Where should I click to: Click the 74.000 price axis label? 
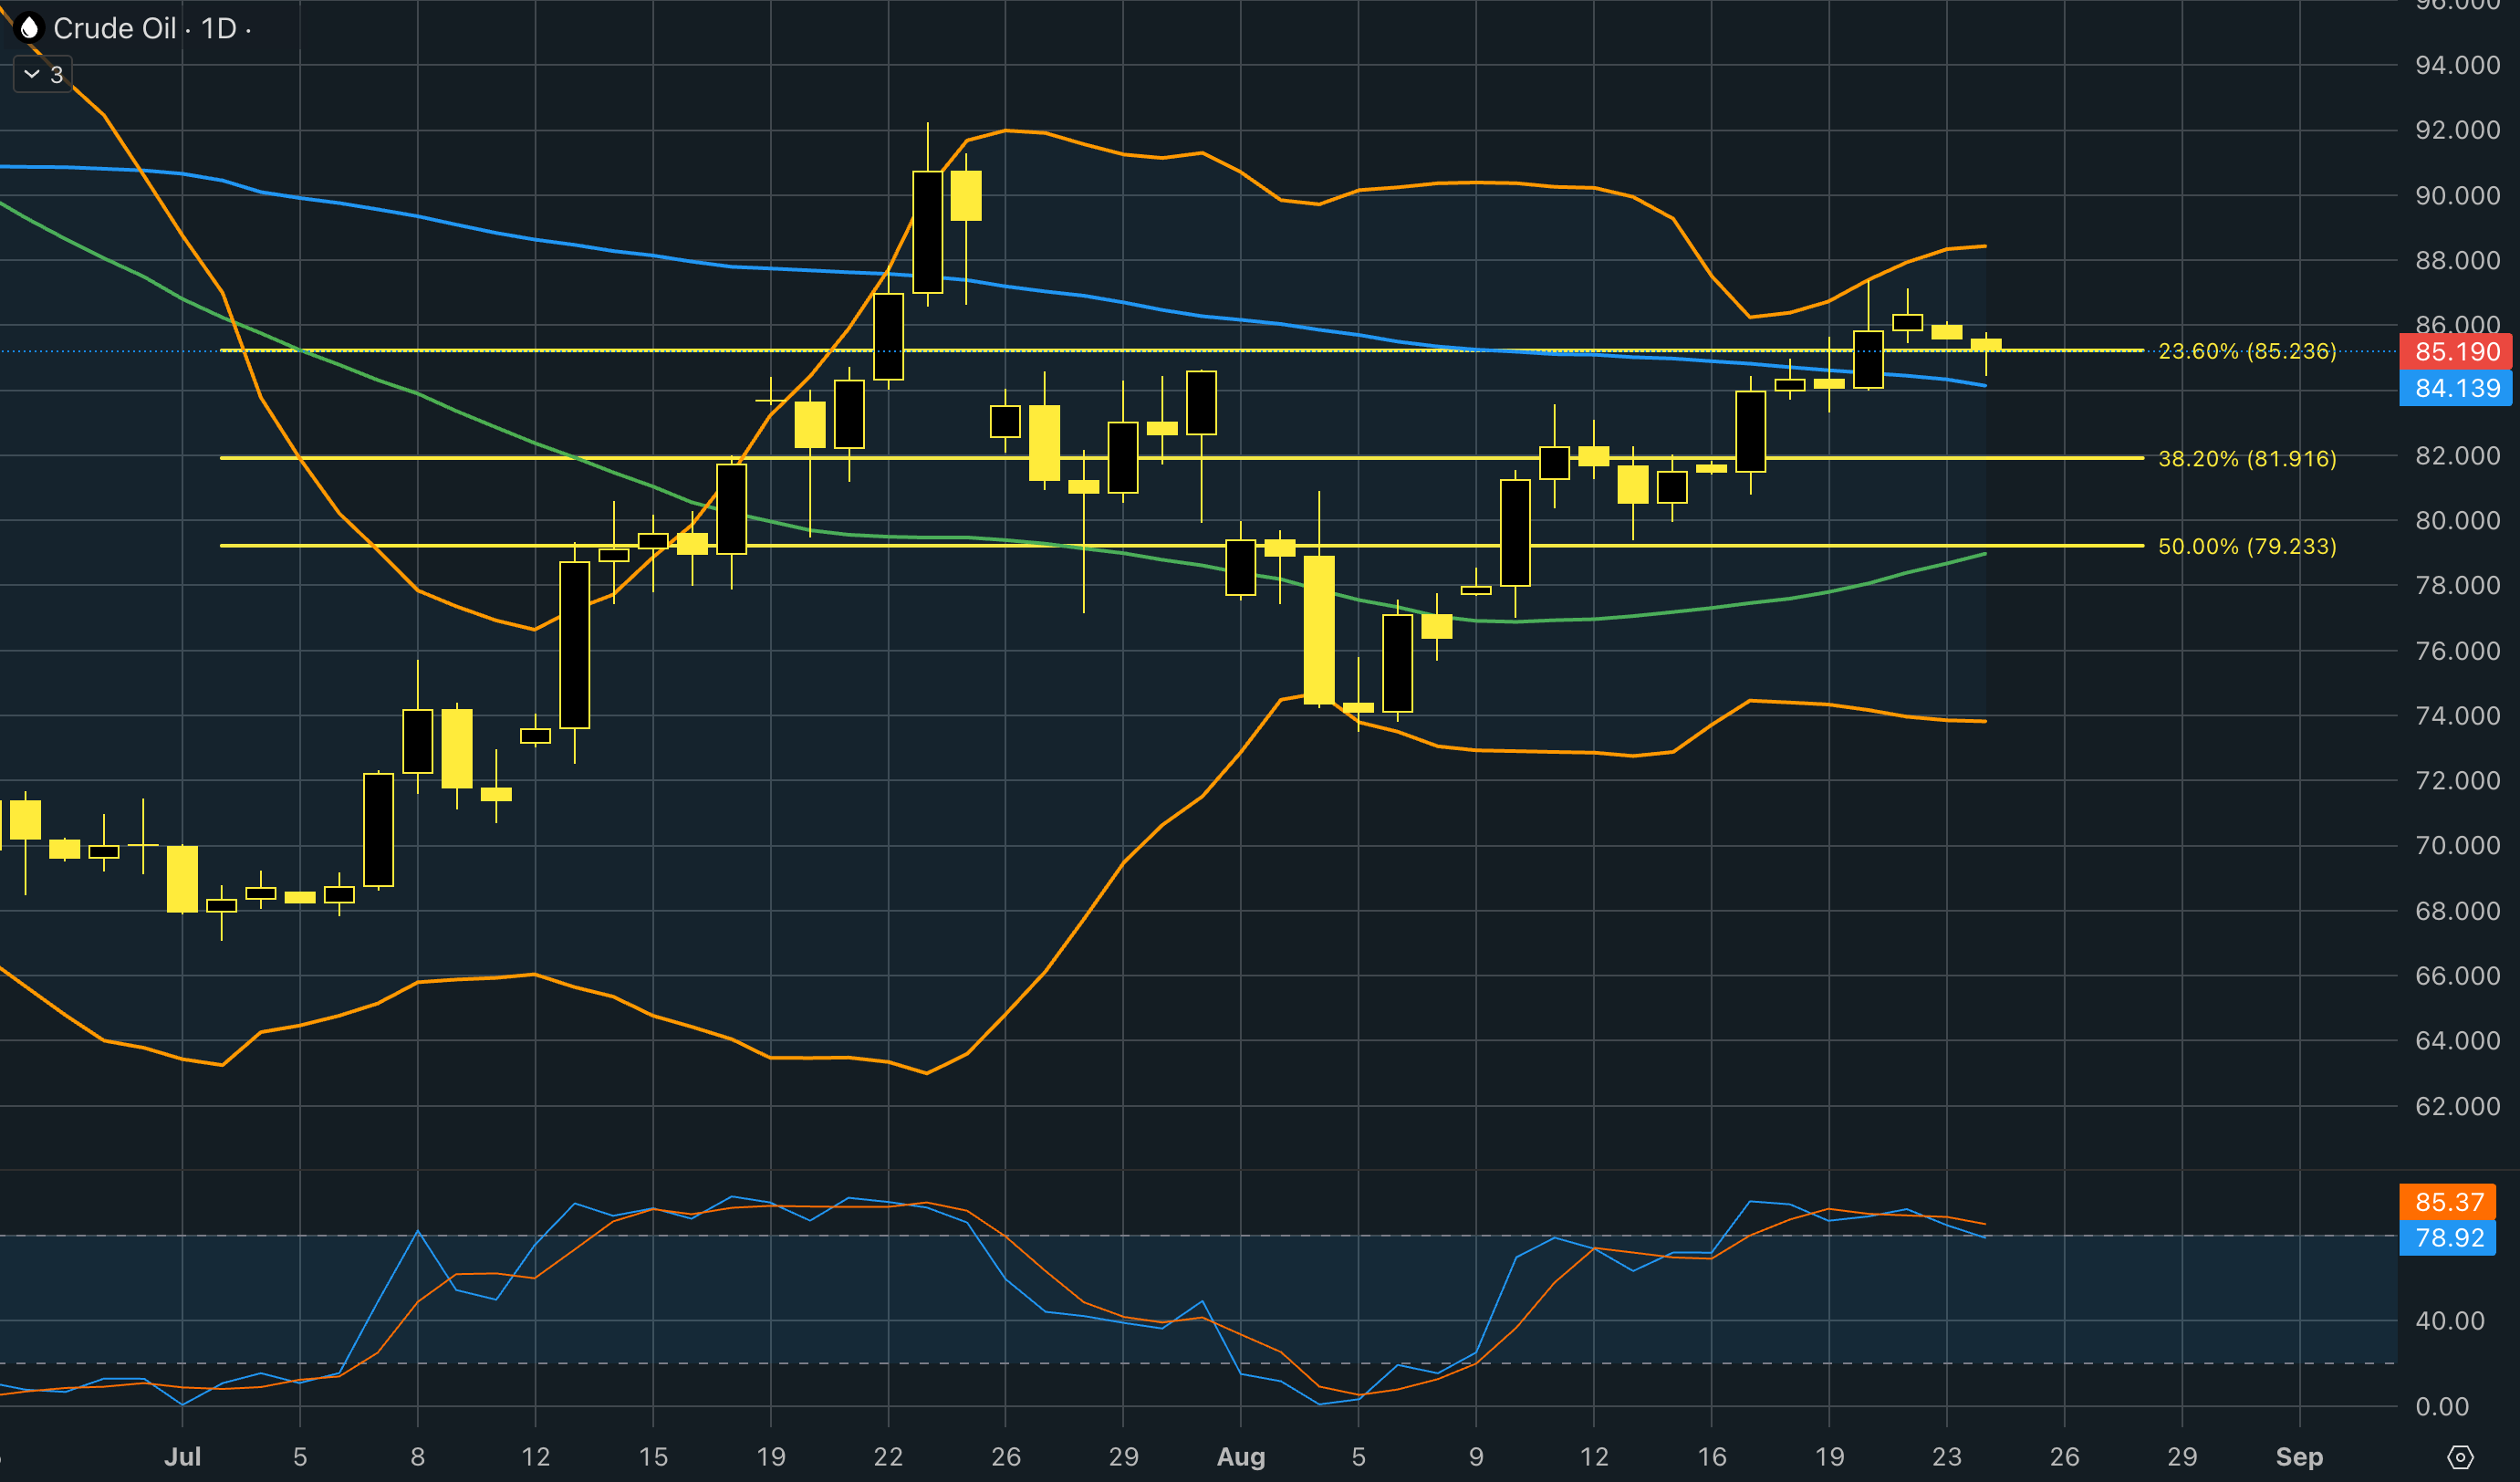[2457, 716]
